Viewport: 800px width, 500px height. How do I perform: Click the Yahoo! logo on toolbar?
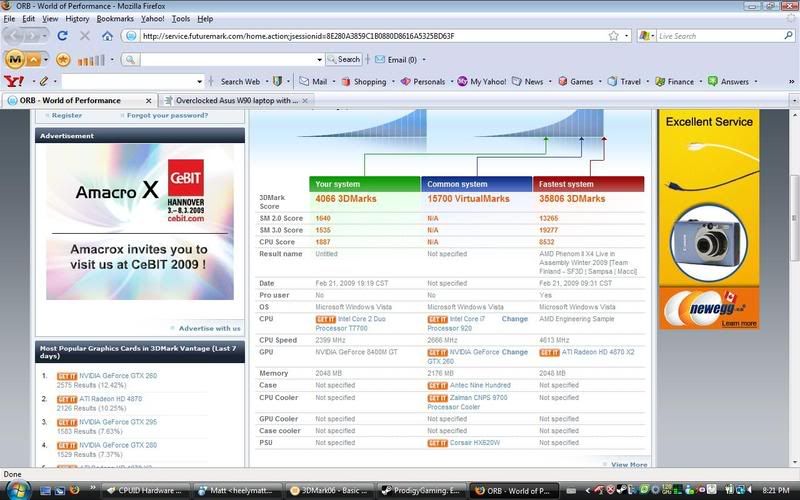(x=14, y=81)
